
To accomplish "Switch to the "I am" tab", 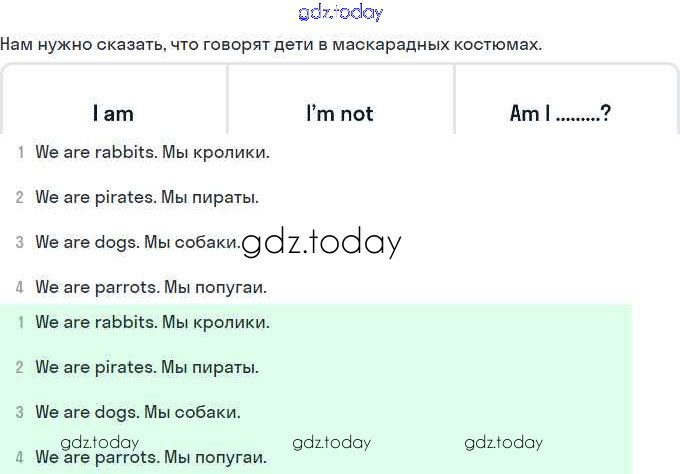I will (x=113, y=114).
